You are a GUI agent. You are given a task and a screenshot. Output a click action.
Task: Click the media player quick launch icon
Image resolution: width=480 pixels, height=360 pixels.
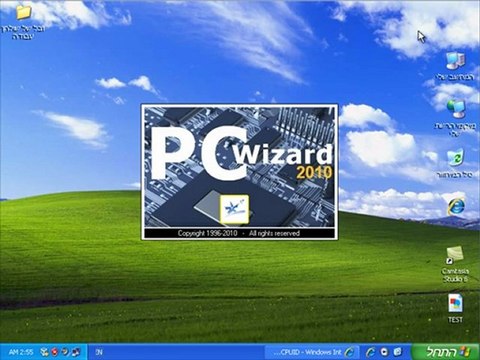384,352
